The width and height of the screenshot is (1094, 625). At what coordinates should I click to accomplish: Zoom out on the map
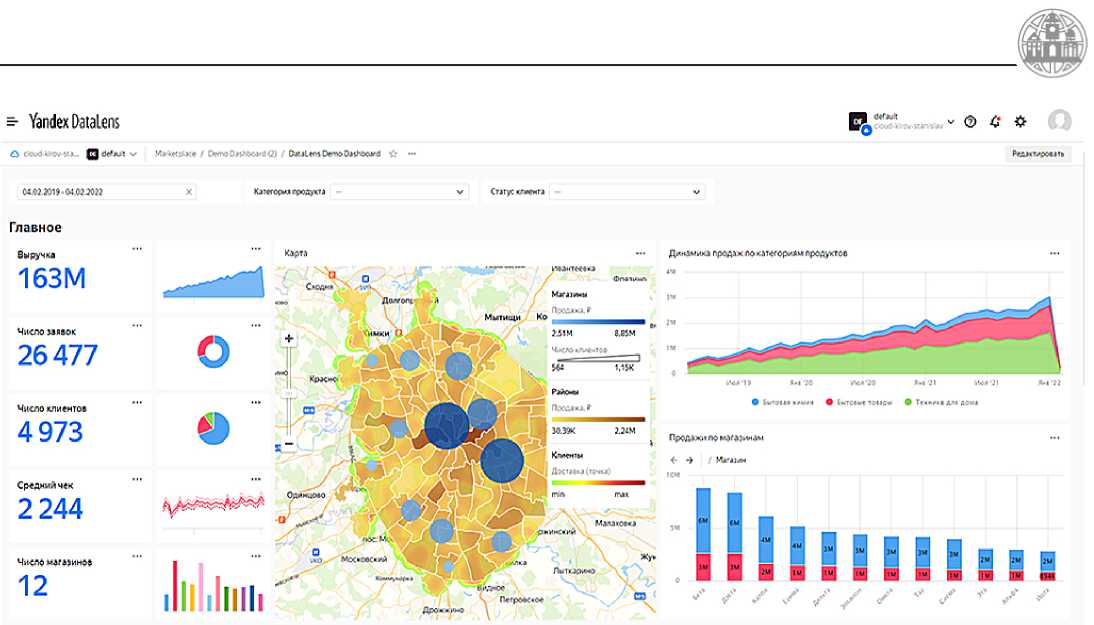pyautogui.click(x=289, y=443)
